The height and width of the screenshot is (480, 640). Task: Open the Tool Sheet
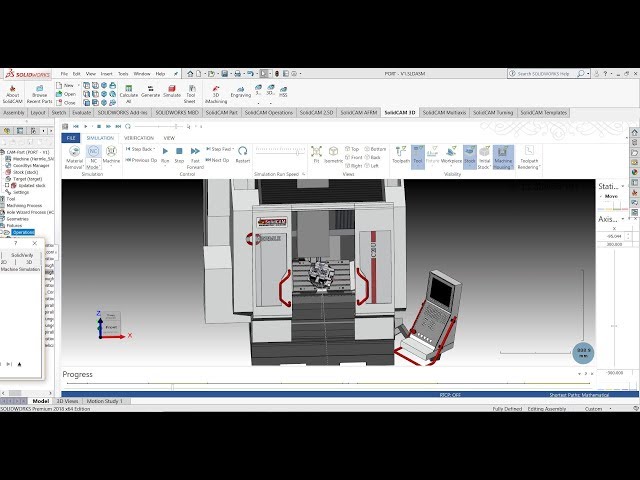[x=191, y=94]
